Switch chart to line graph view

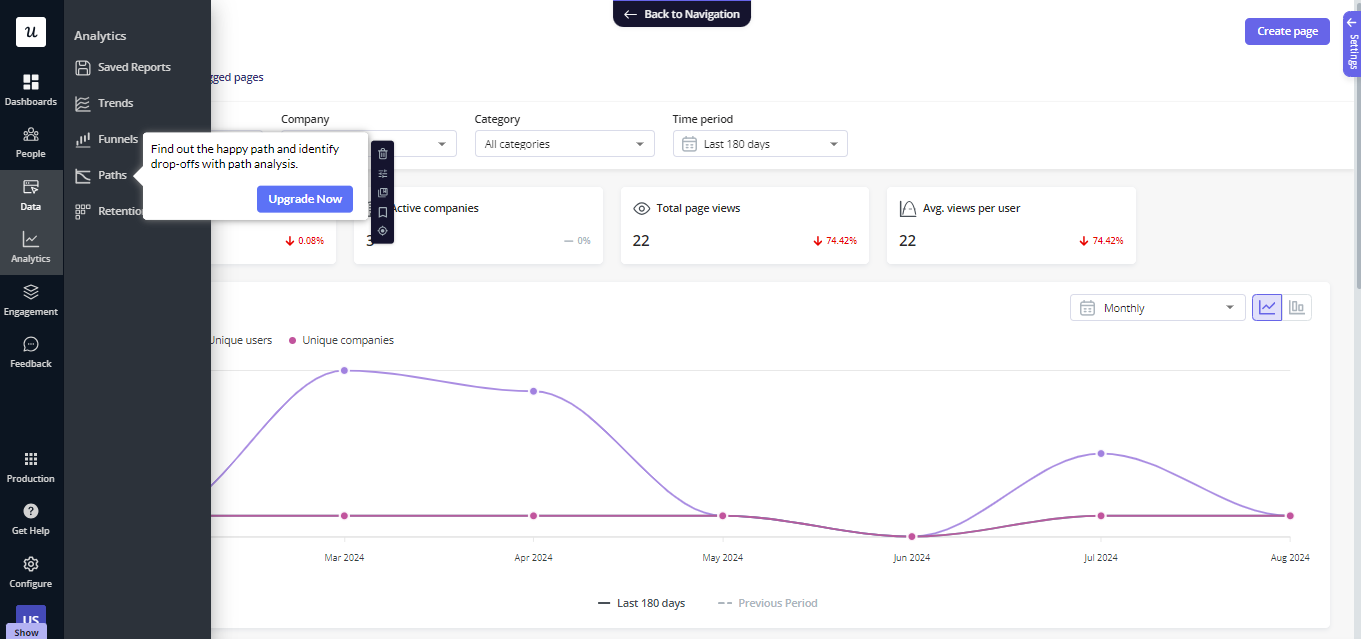(x=1267, y=308)
